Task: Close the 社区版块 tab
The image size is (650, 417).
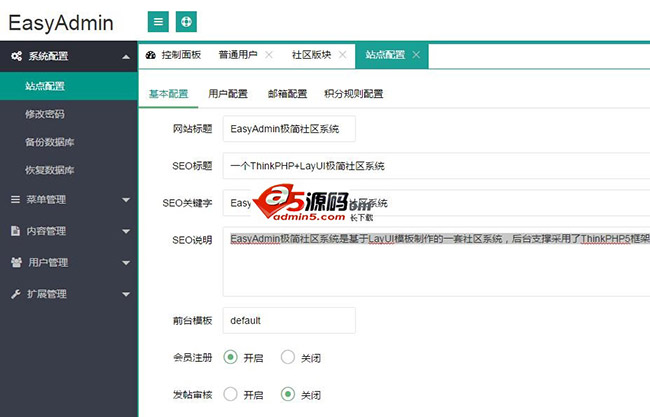Action: tap(342, 55)
